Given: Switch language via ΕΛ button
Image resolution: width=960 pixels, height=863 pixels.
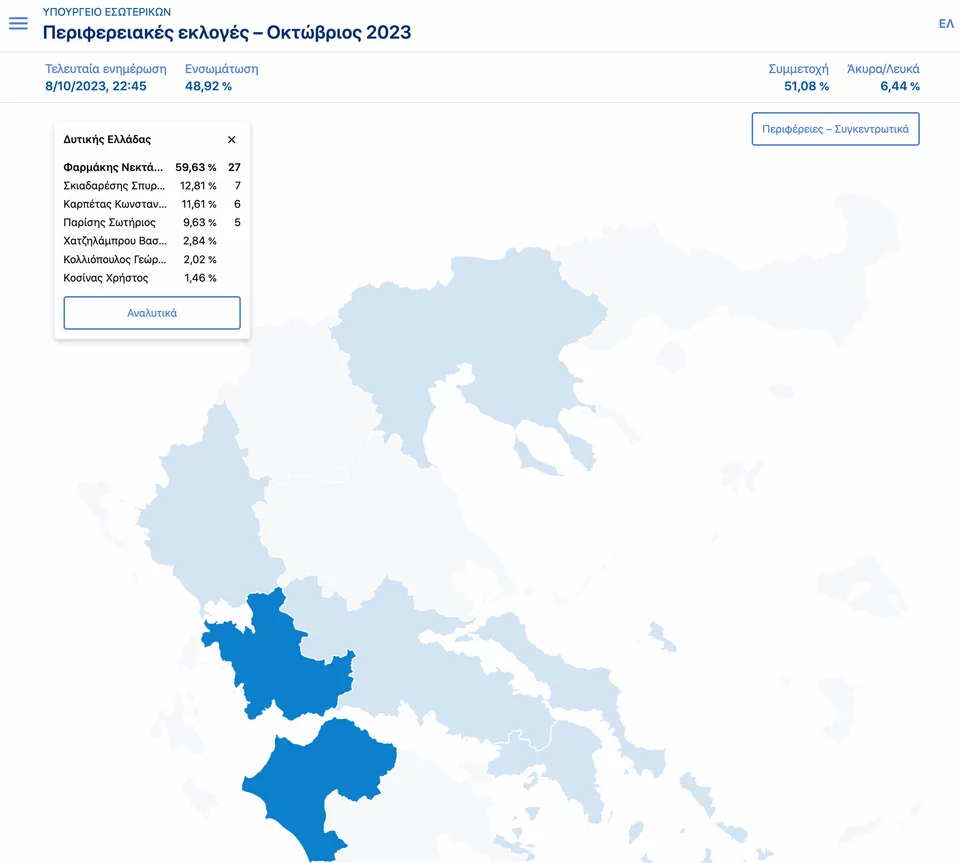Looking at the screenshot, I should tap(946, 24).
